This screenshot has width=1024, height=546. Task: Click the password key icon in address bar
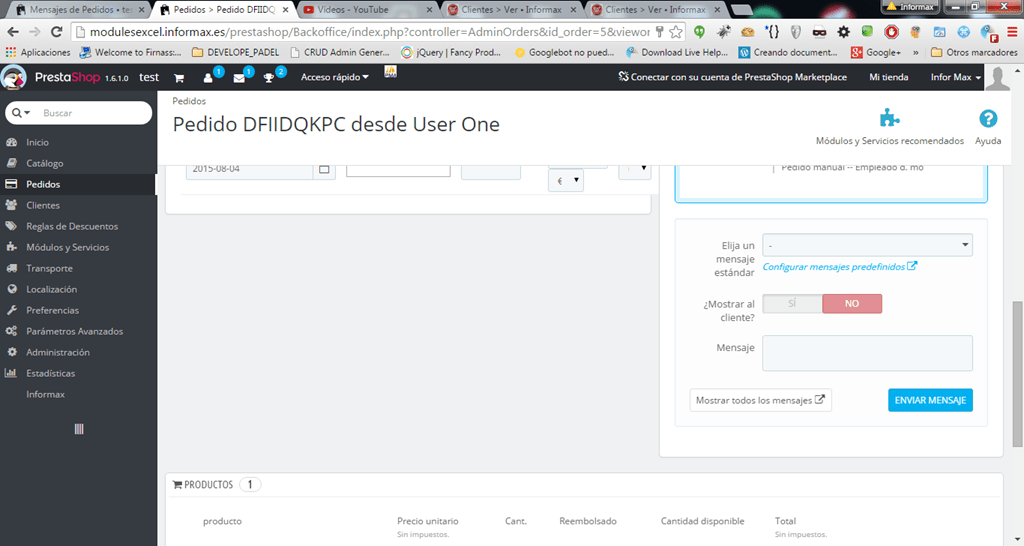(x=660, y=31)
